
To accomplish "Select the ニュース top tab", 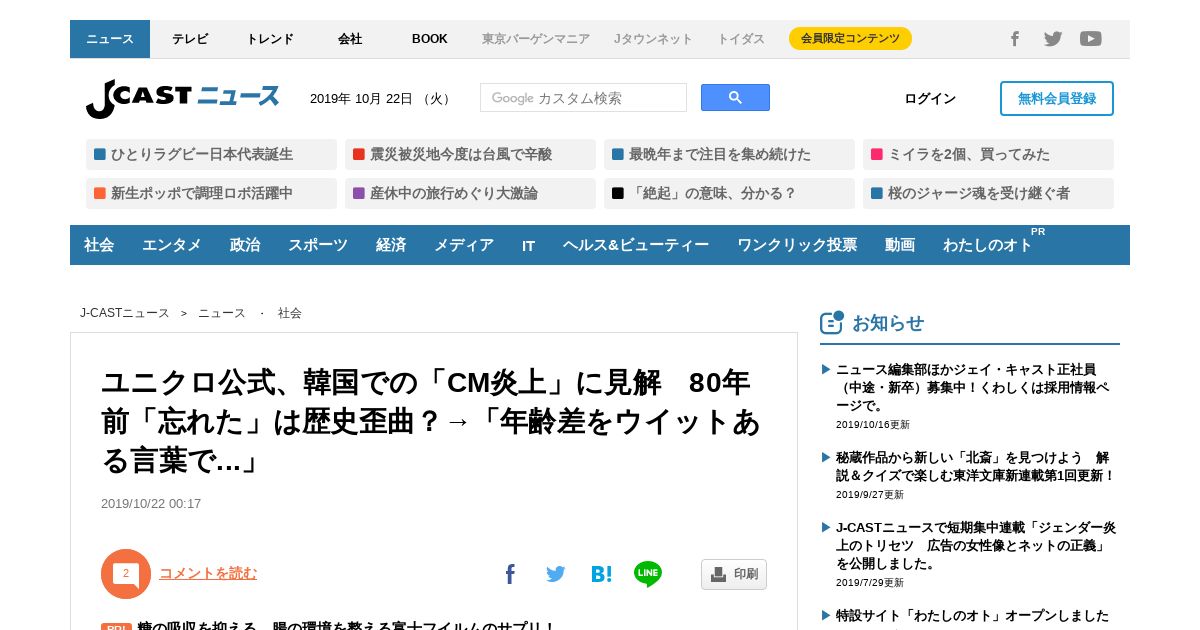I will point(110,39).
